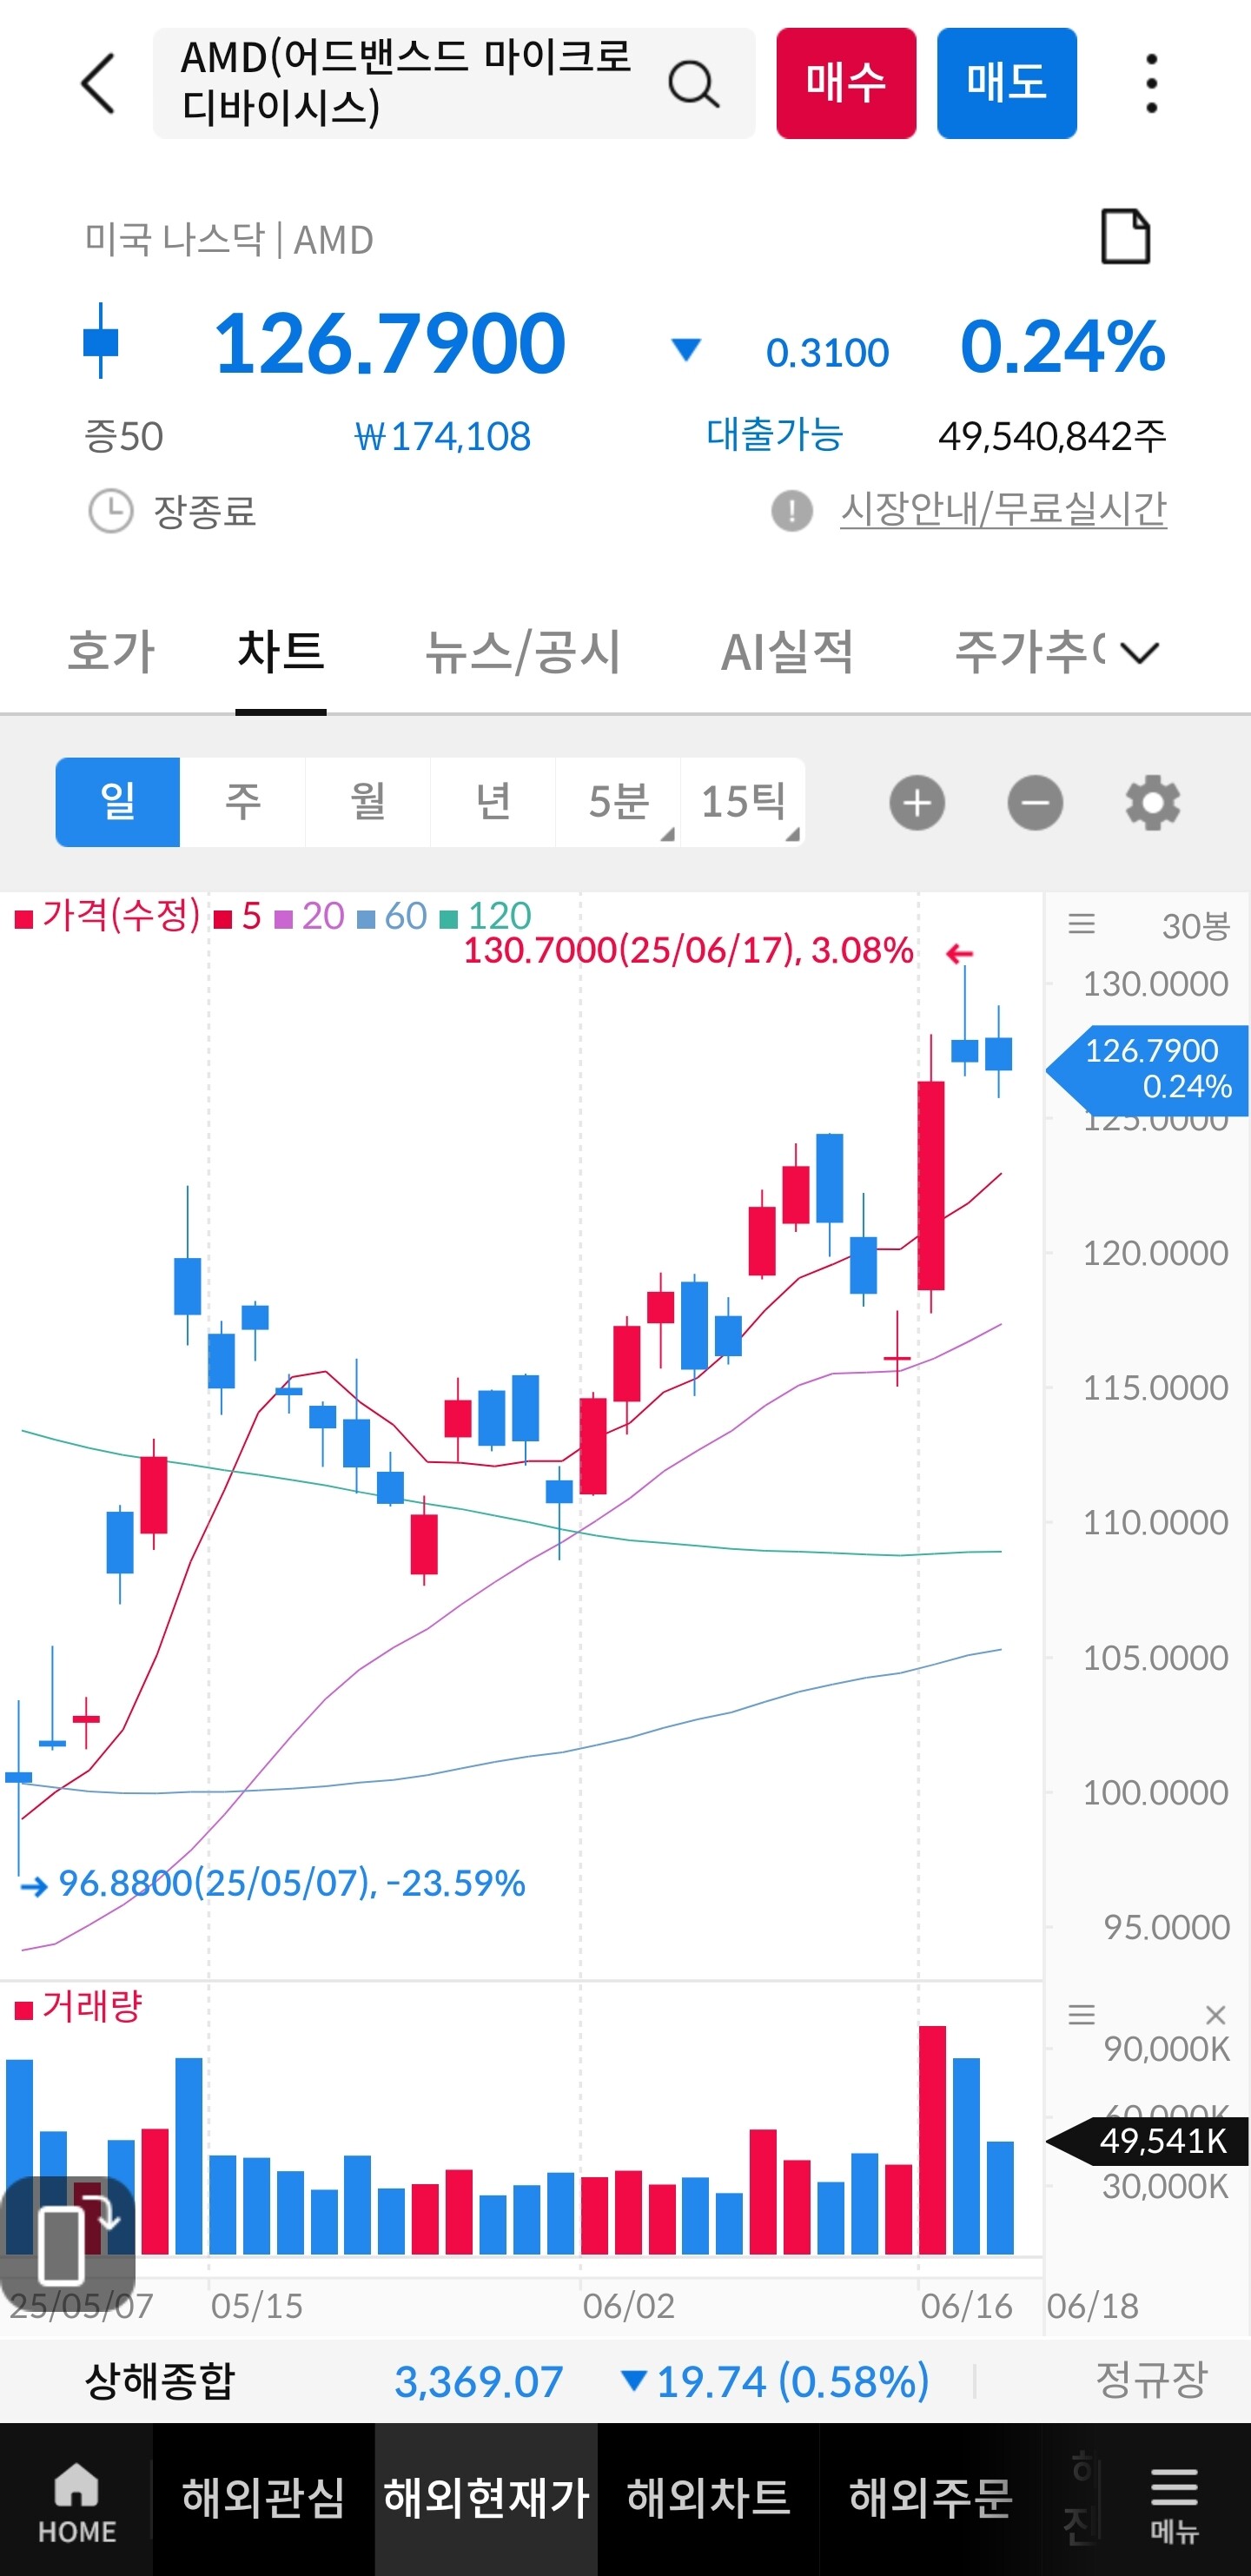Tap the 증50 margin label
The width and height of the screenshot is (1251, 2576).
point(124,436)
